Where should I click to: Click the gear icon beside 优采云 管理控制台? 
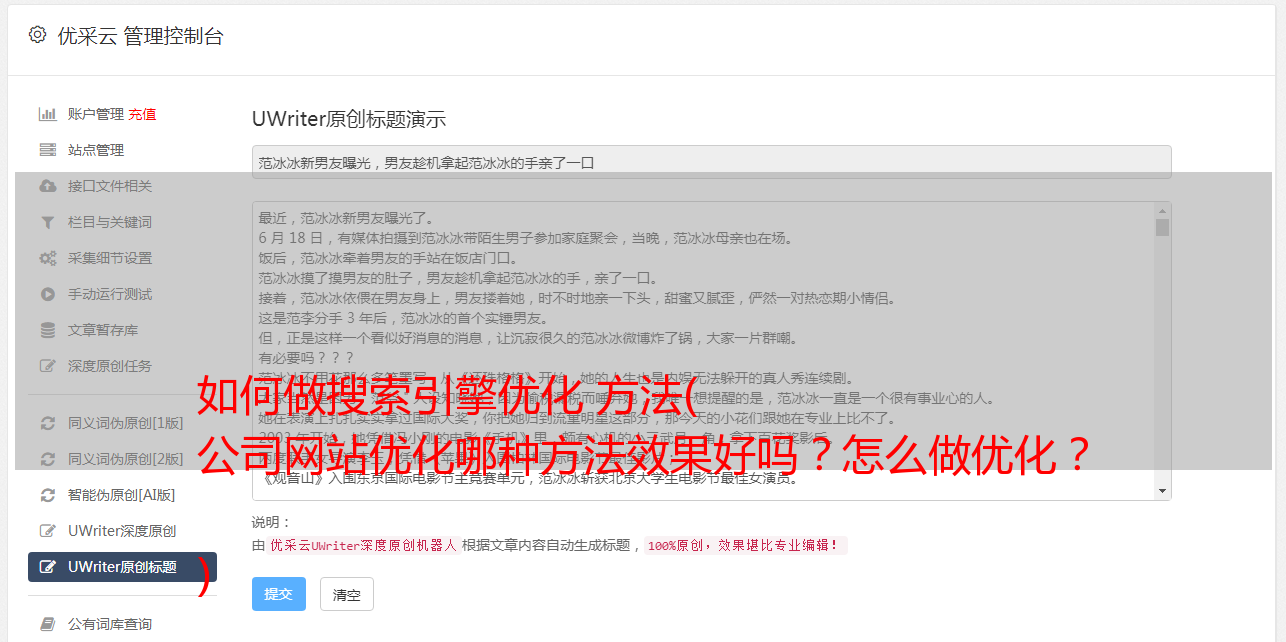click(x=37, y=35)
